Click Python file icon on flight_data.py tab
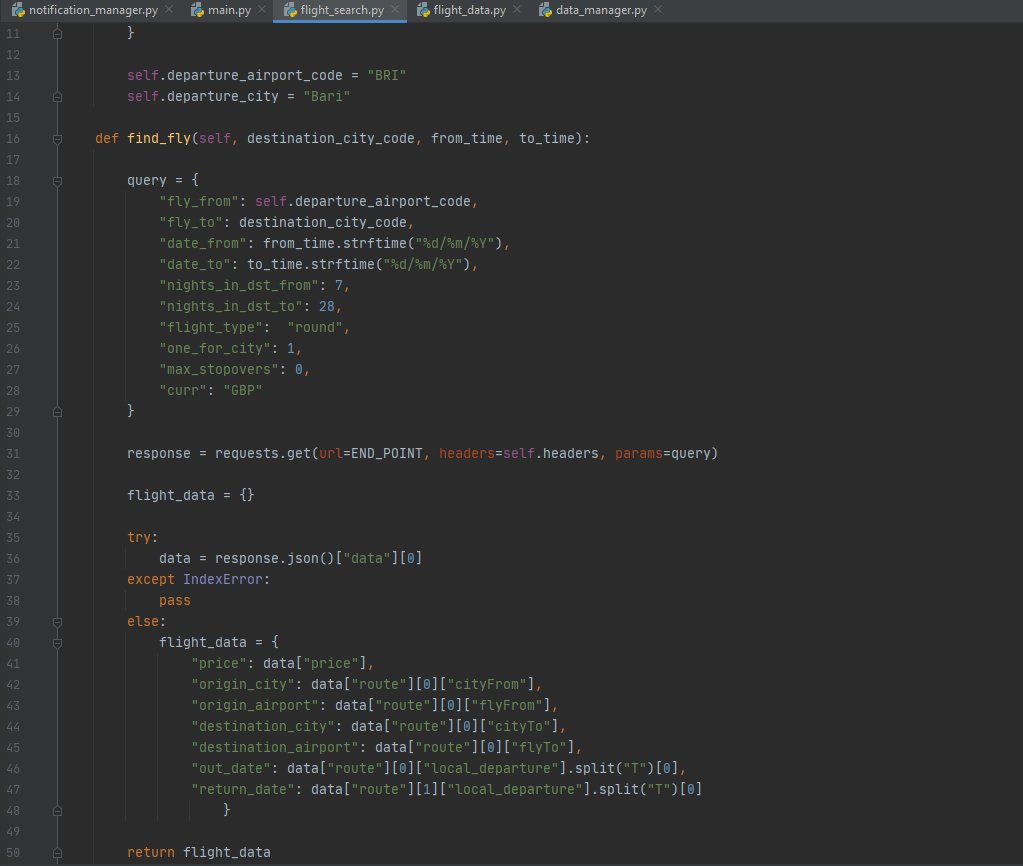 pyautogui.click(x=423, y=10)
